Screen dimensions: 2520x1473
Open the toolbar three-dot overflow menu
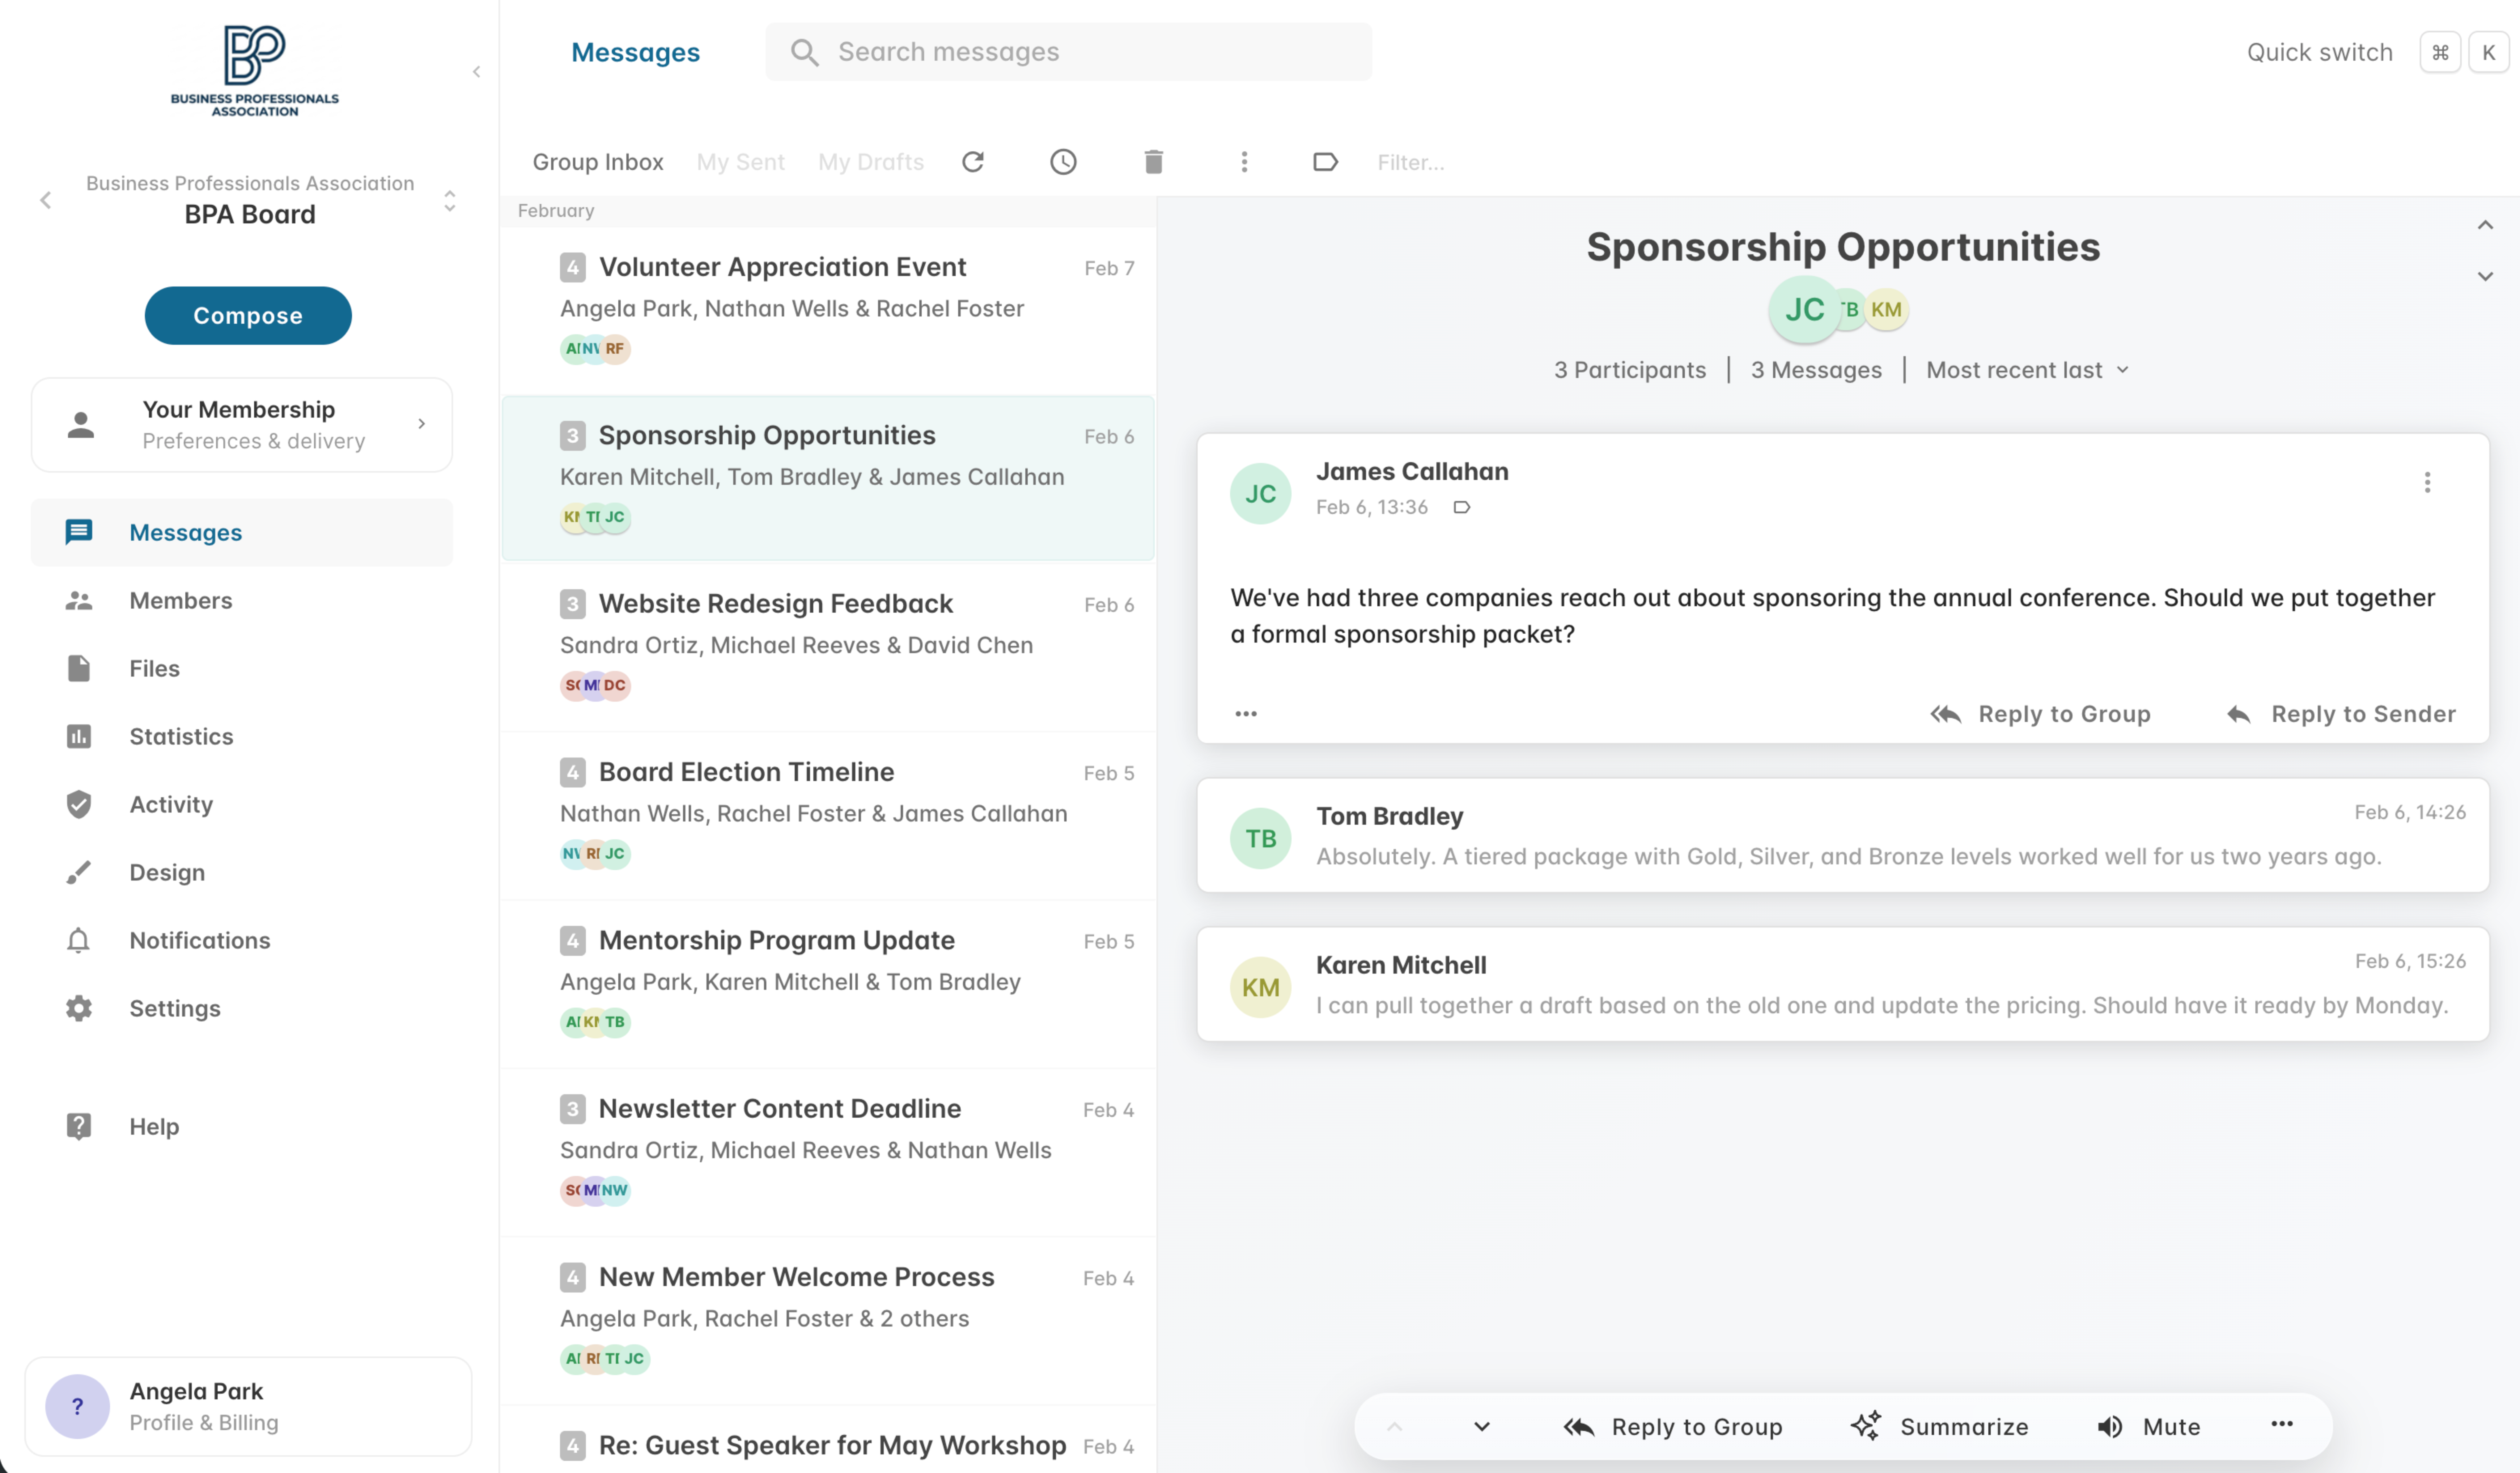coord(1244,161)
